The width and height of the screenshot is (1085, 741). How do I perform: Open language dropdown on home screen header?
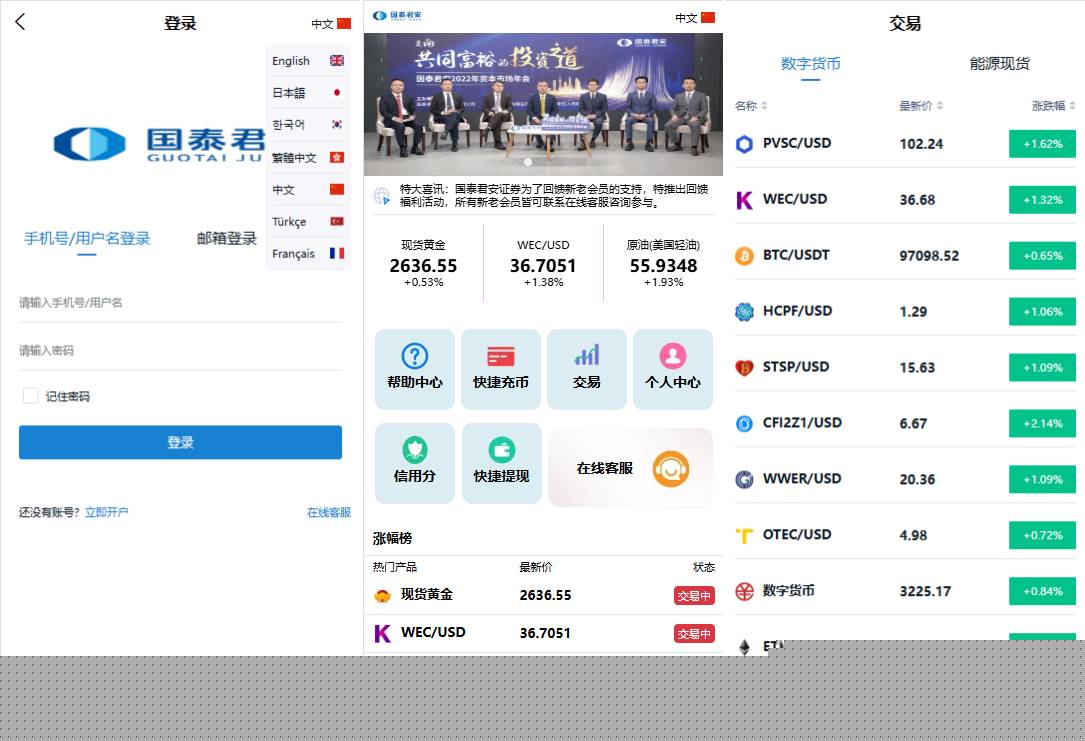(x=695, y=18)
